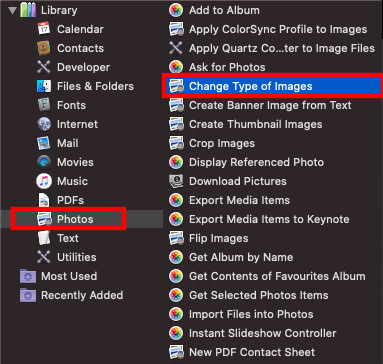
Task: Choose the Ask for Photos action
Action: click(x=227, y=67)
